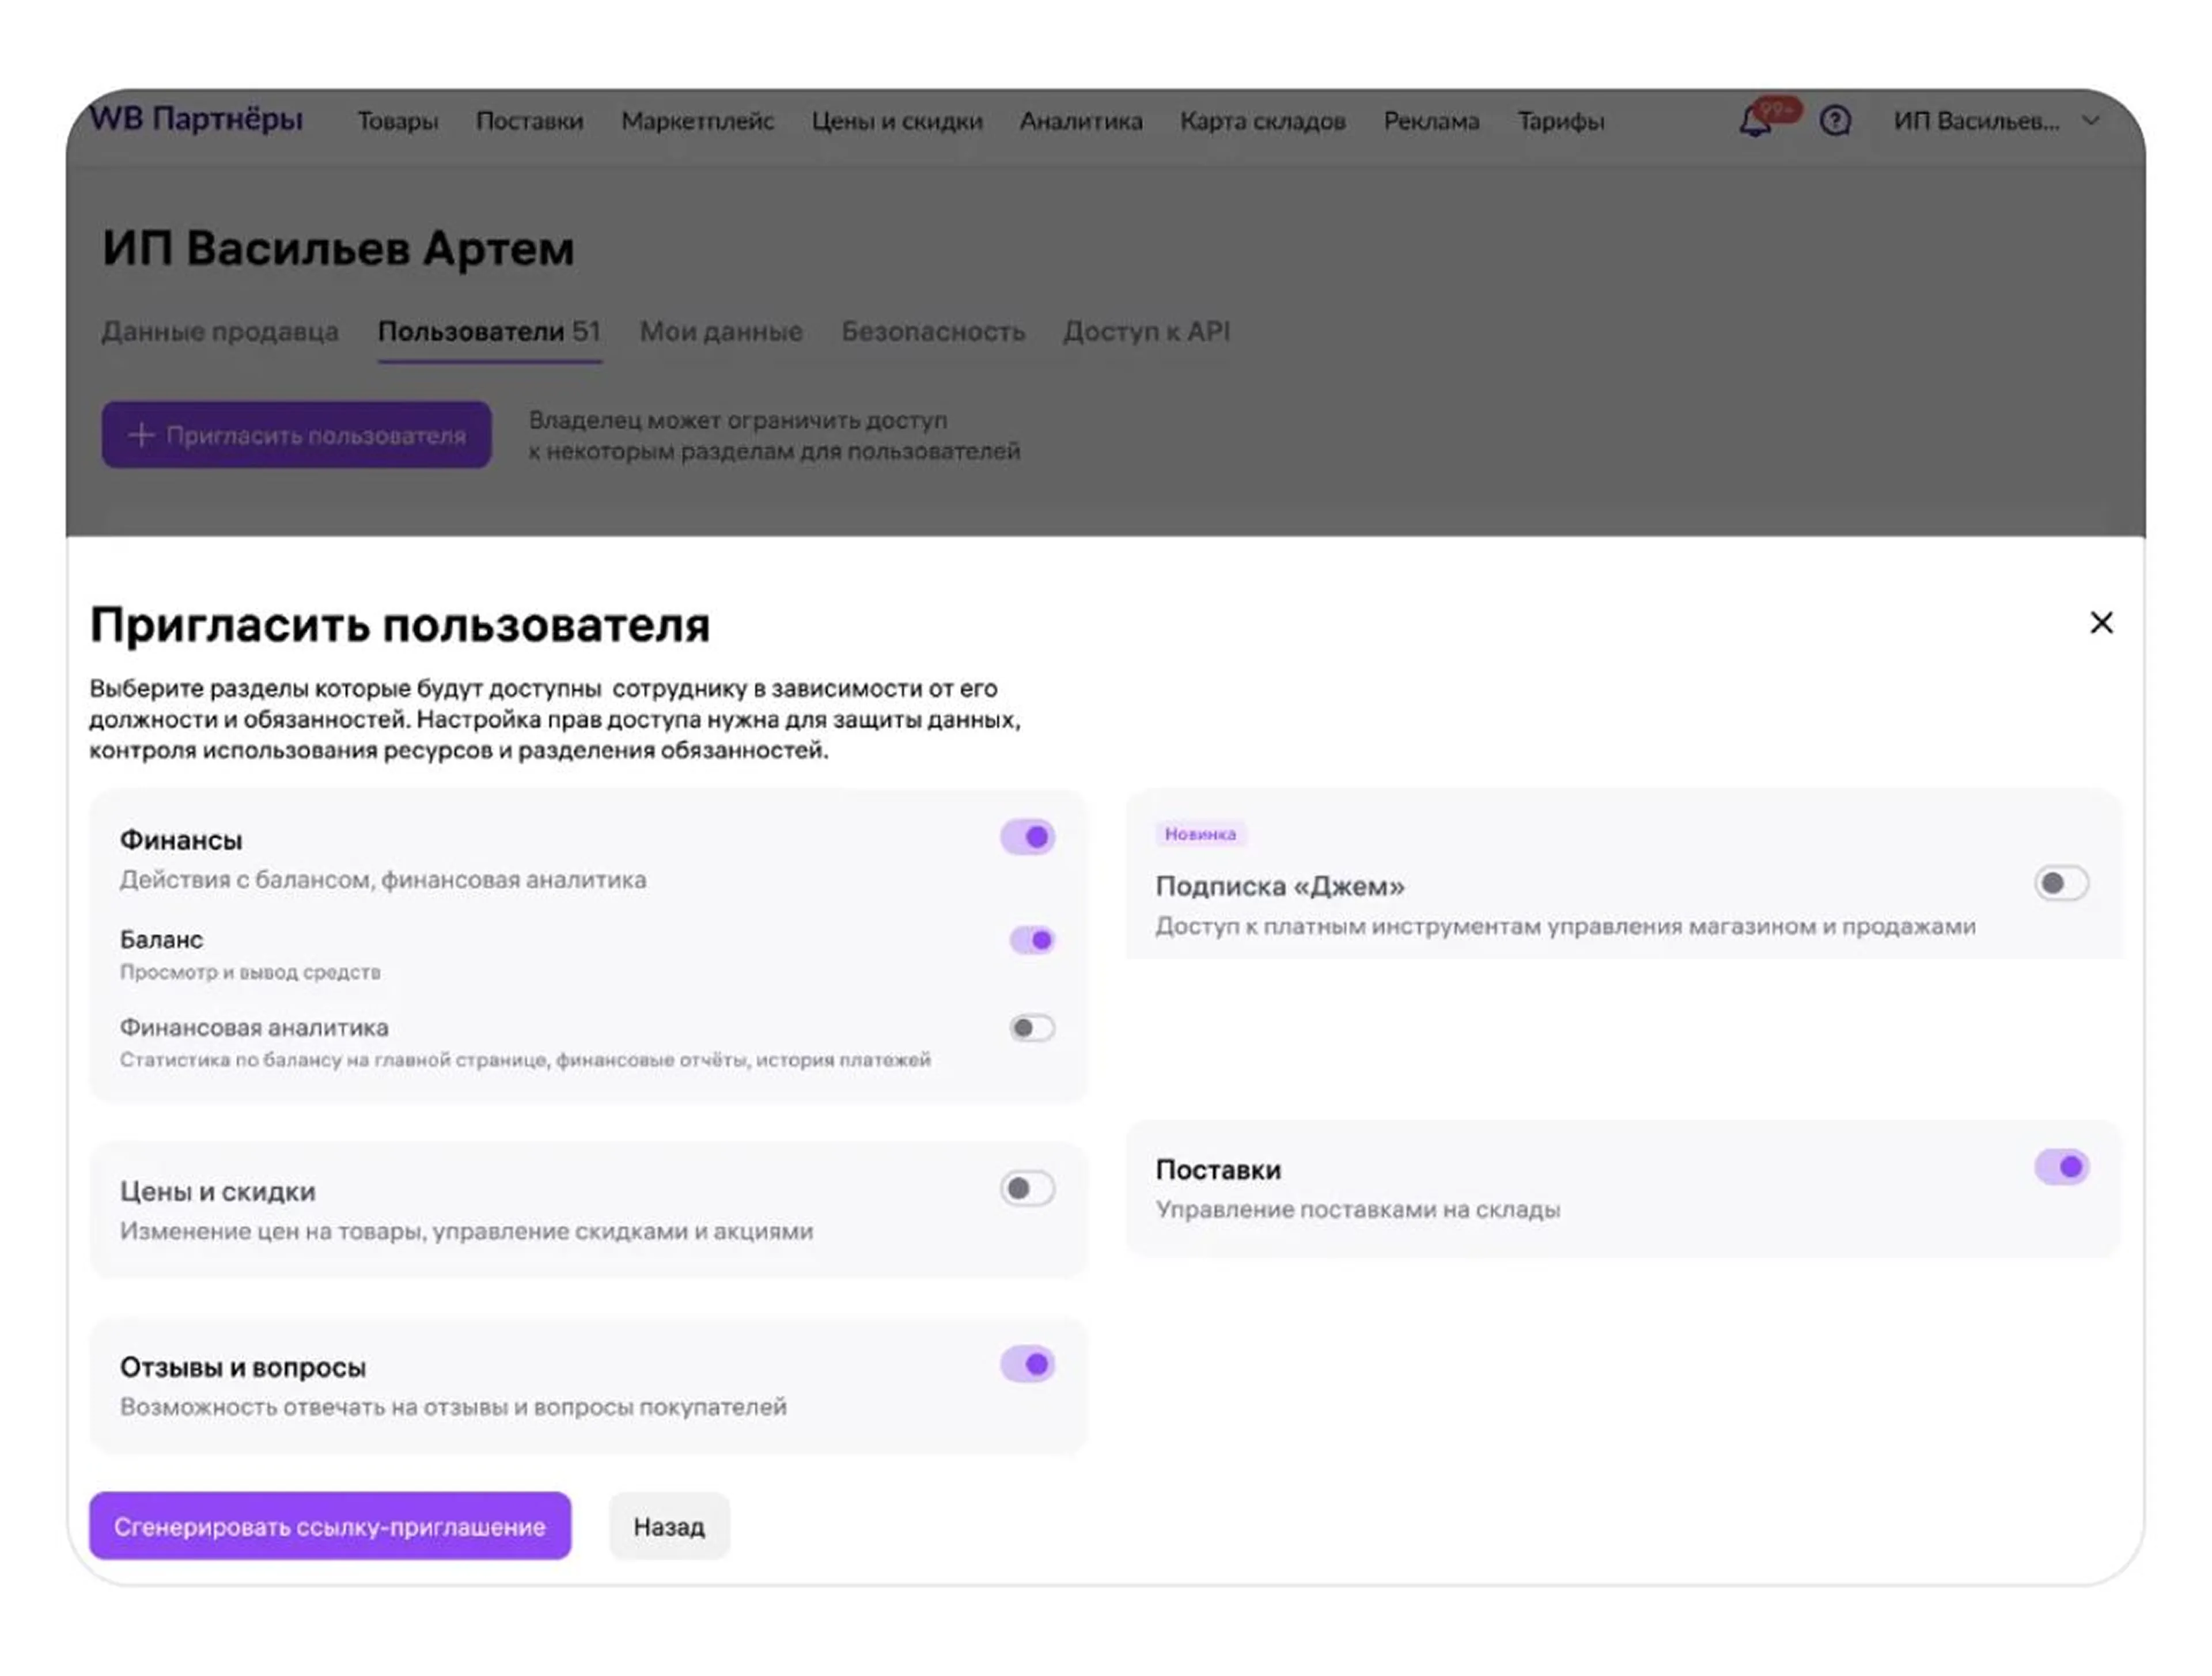Toggle the Финансы section switch
The image size is (2212, 1676).
[1027, 837]
